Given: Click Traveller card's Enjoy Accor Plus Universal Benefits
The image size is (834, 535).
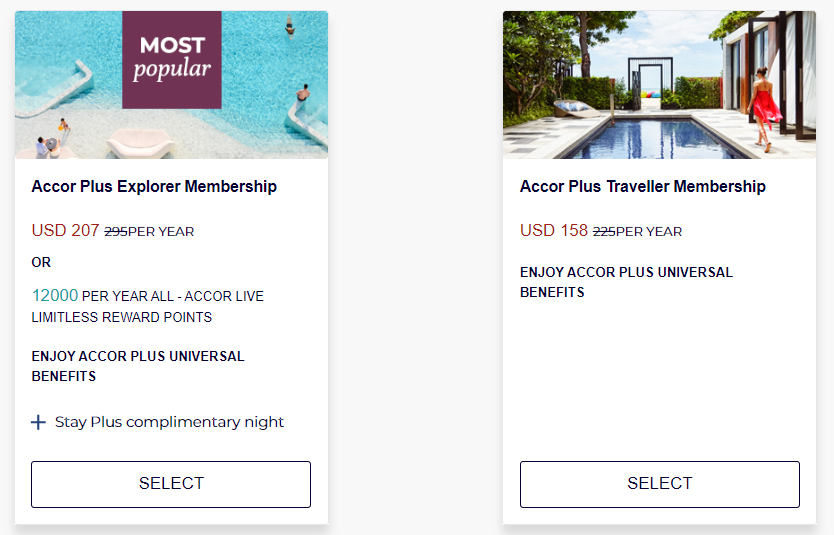Looking at the screenshot, I should point(626,282).
